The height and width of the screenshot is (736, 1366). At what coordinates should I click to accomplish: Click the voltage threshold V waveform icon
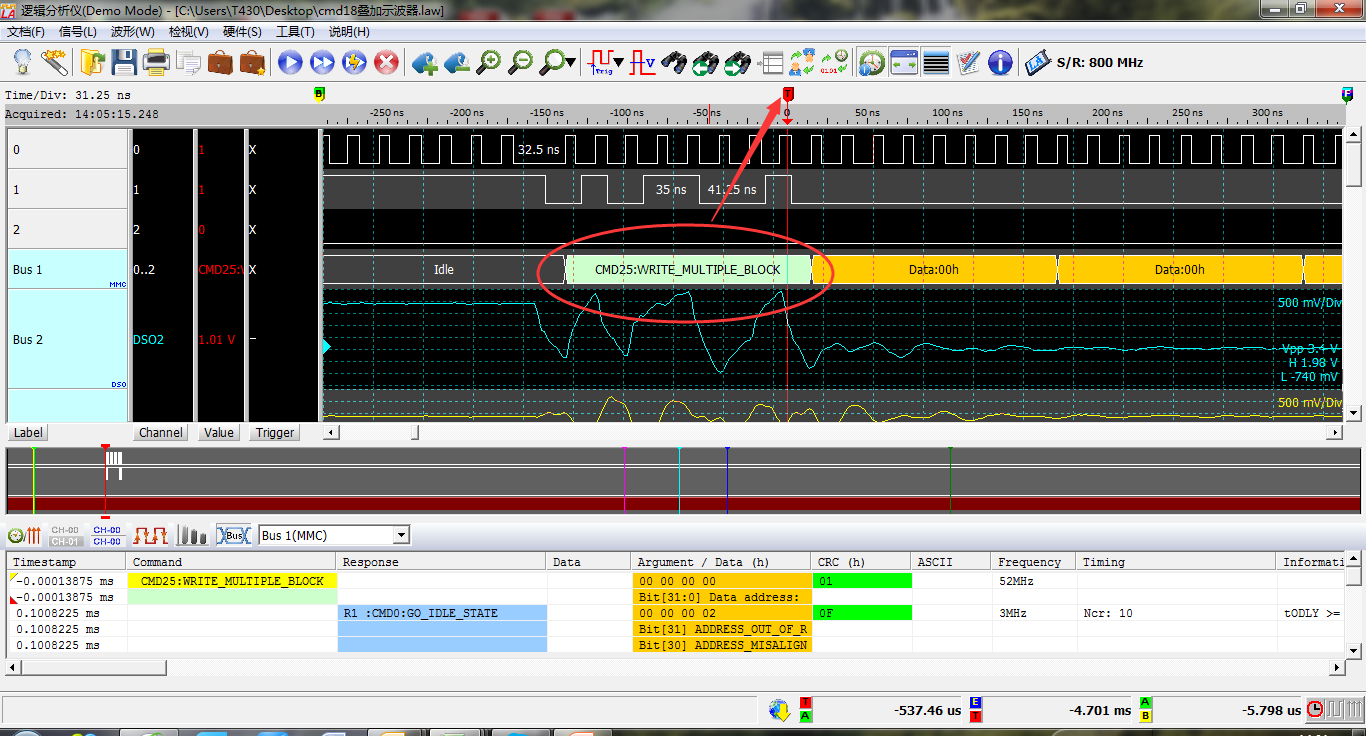coord(643,62)
